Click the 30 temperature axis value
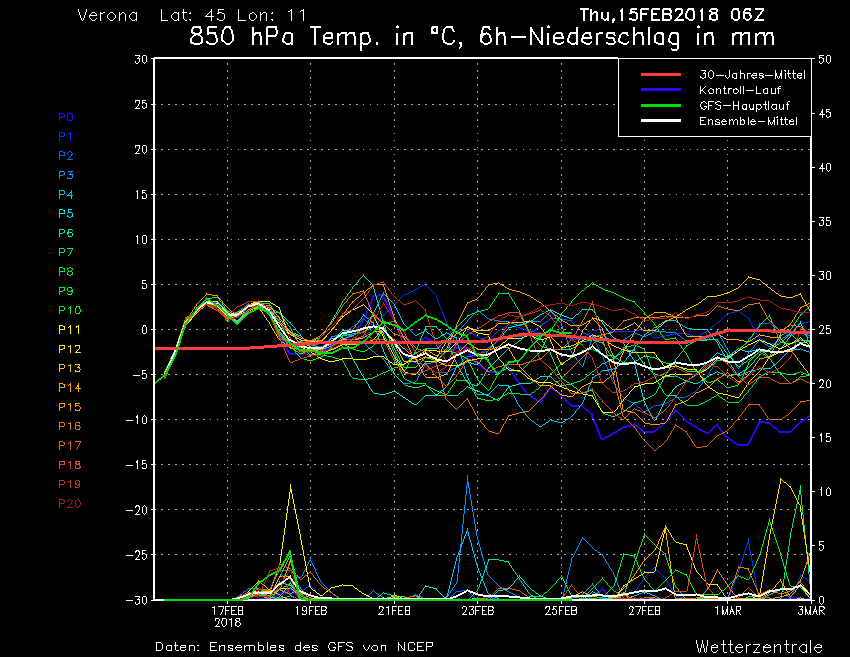Screen dimensions: 850x657 [141, 59]
